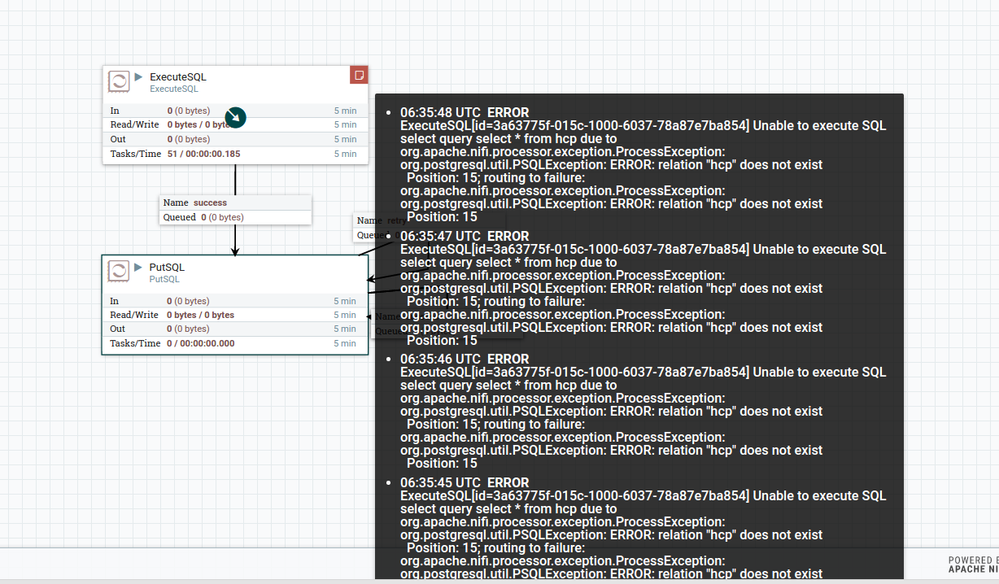Click the red bulletin icon on ExecuteSQL
The width and height of the screenshot is (999, 584).
point(359,75)
